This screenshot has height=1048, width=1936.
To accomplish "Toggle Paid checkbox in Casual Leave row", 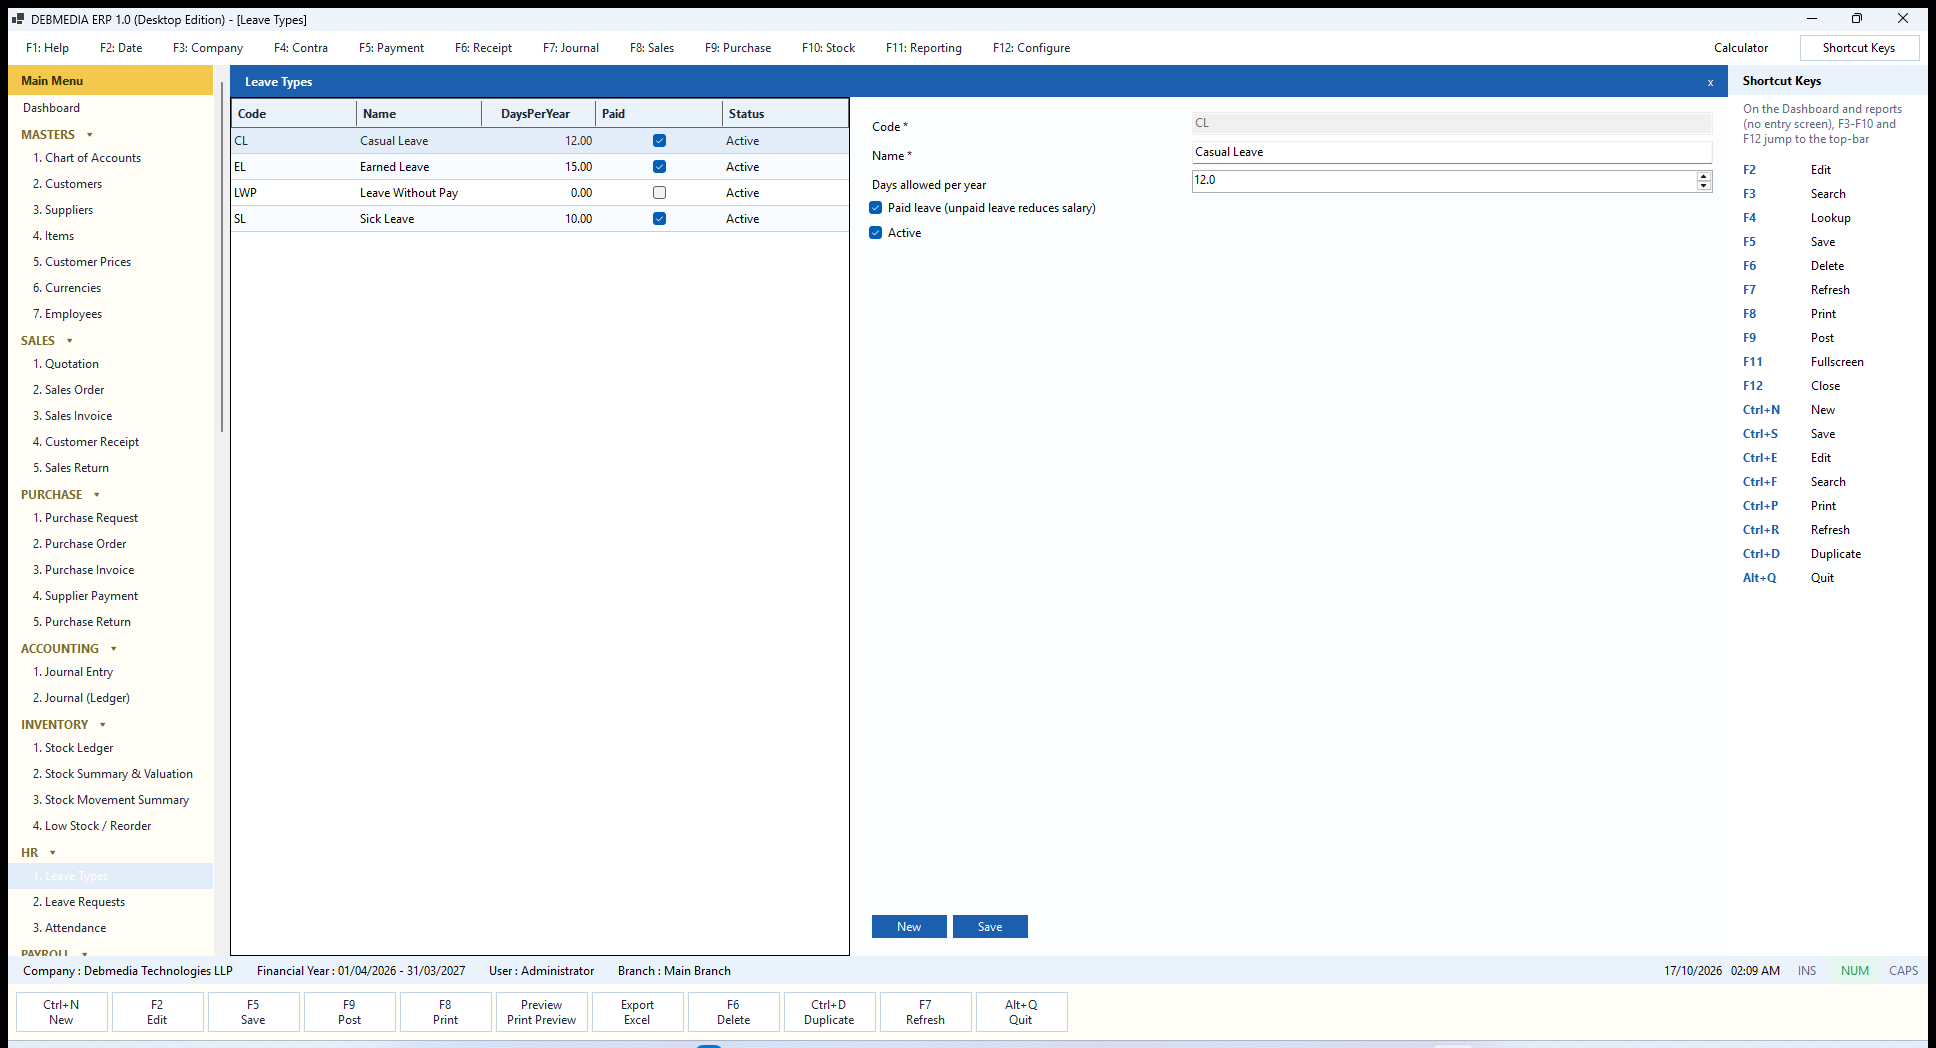I will 659,141.
